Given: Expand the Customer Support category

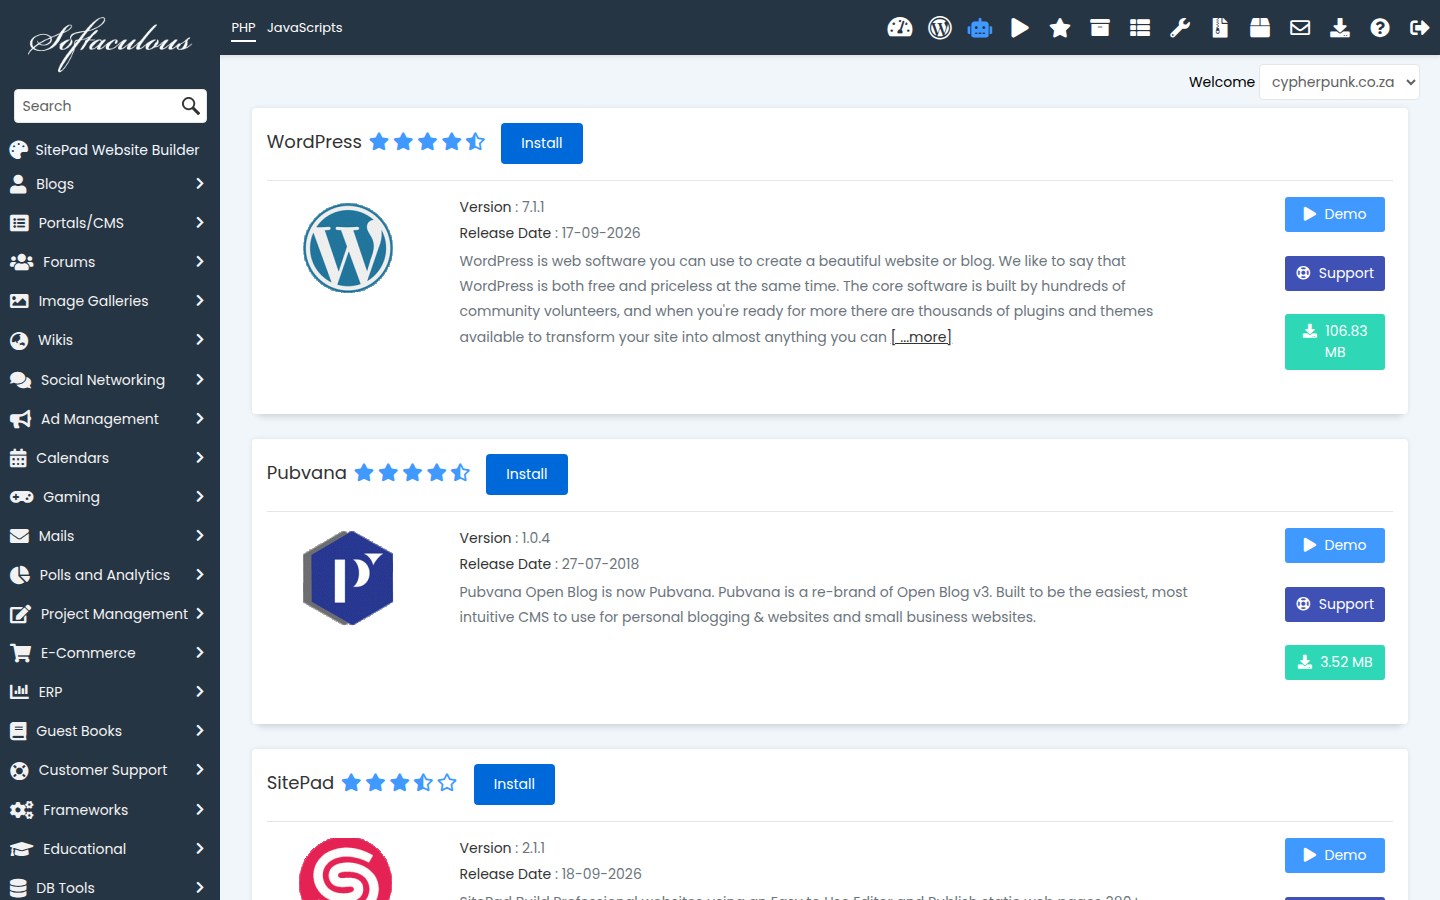Looking at the screenshot, I should tap(110, 770).
